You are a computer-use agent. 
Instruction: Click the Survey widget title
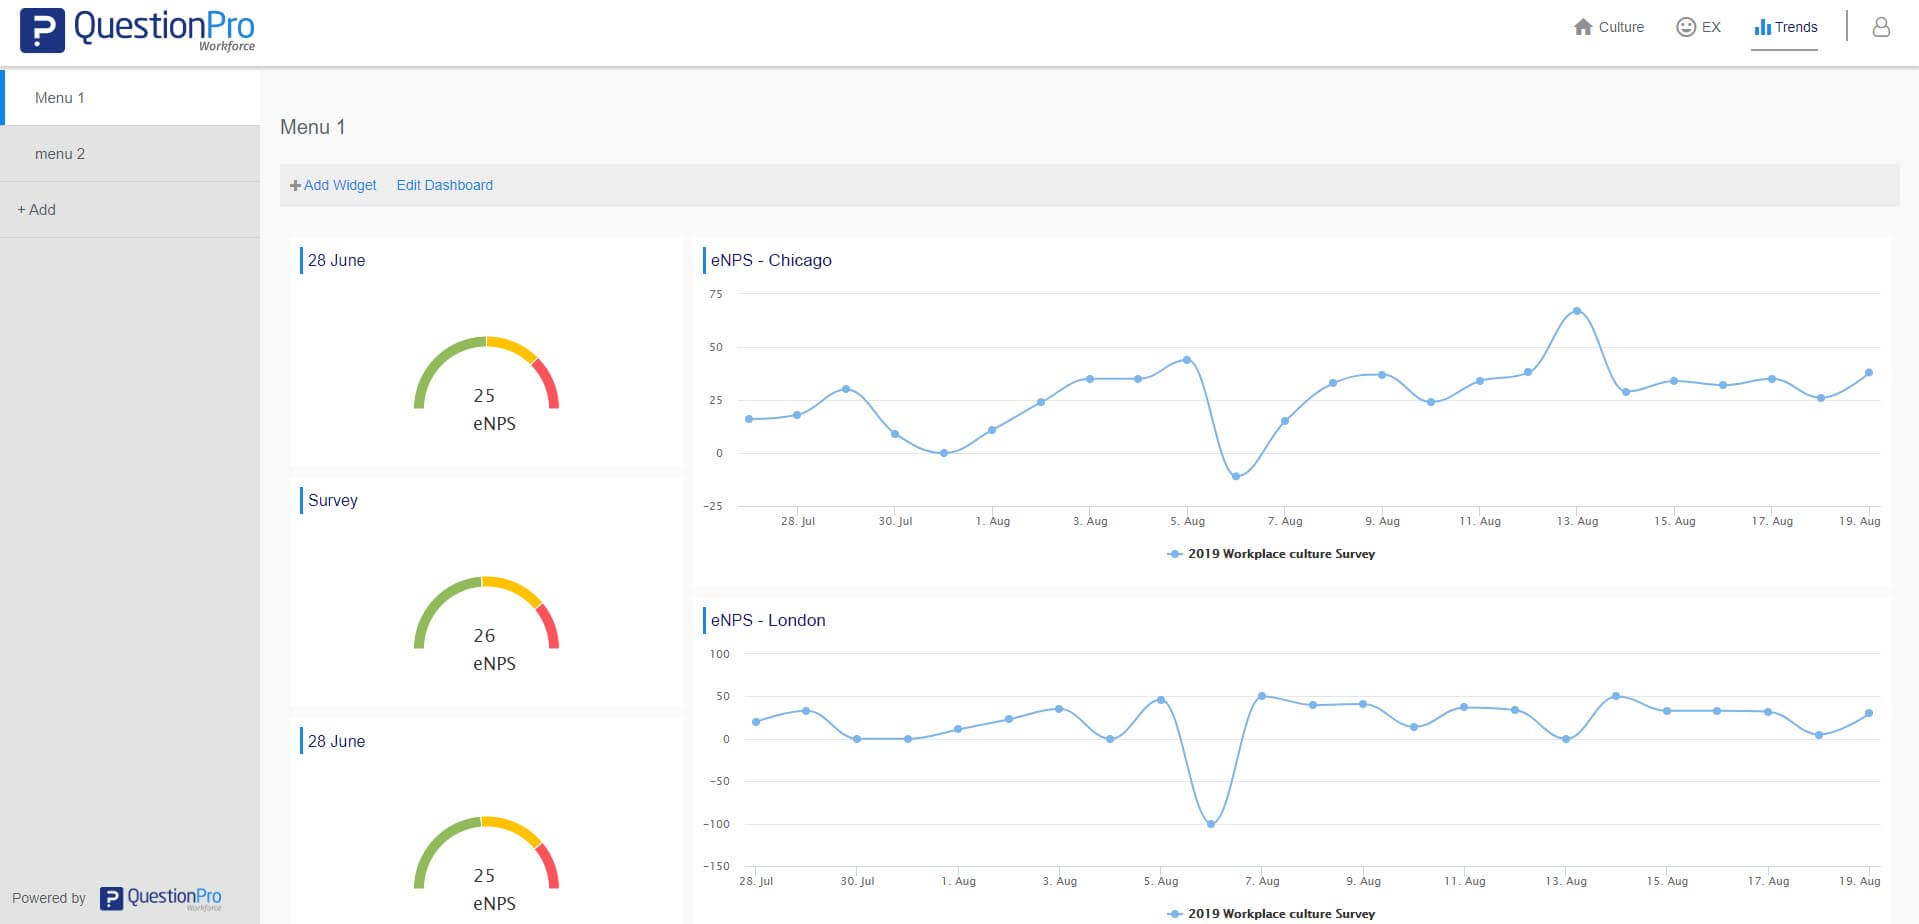[x=332, y=500]
